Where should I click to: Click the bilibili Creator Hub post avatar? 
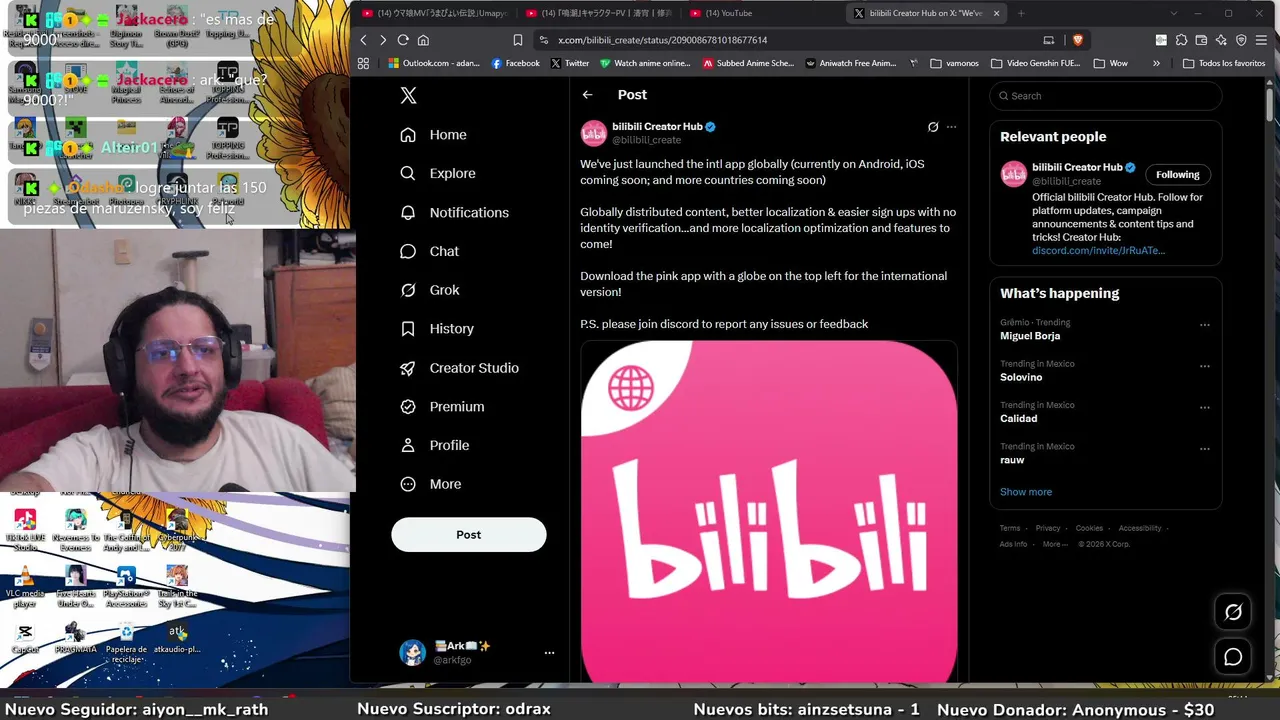point(594,133)
